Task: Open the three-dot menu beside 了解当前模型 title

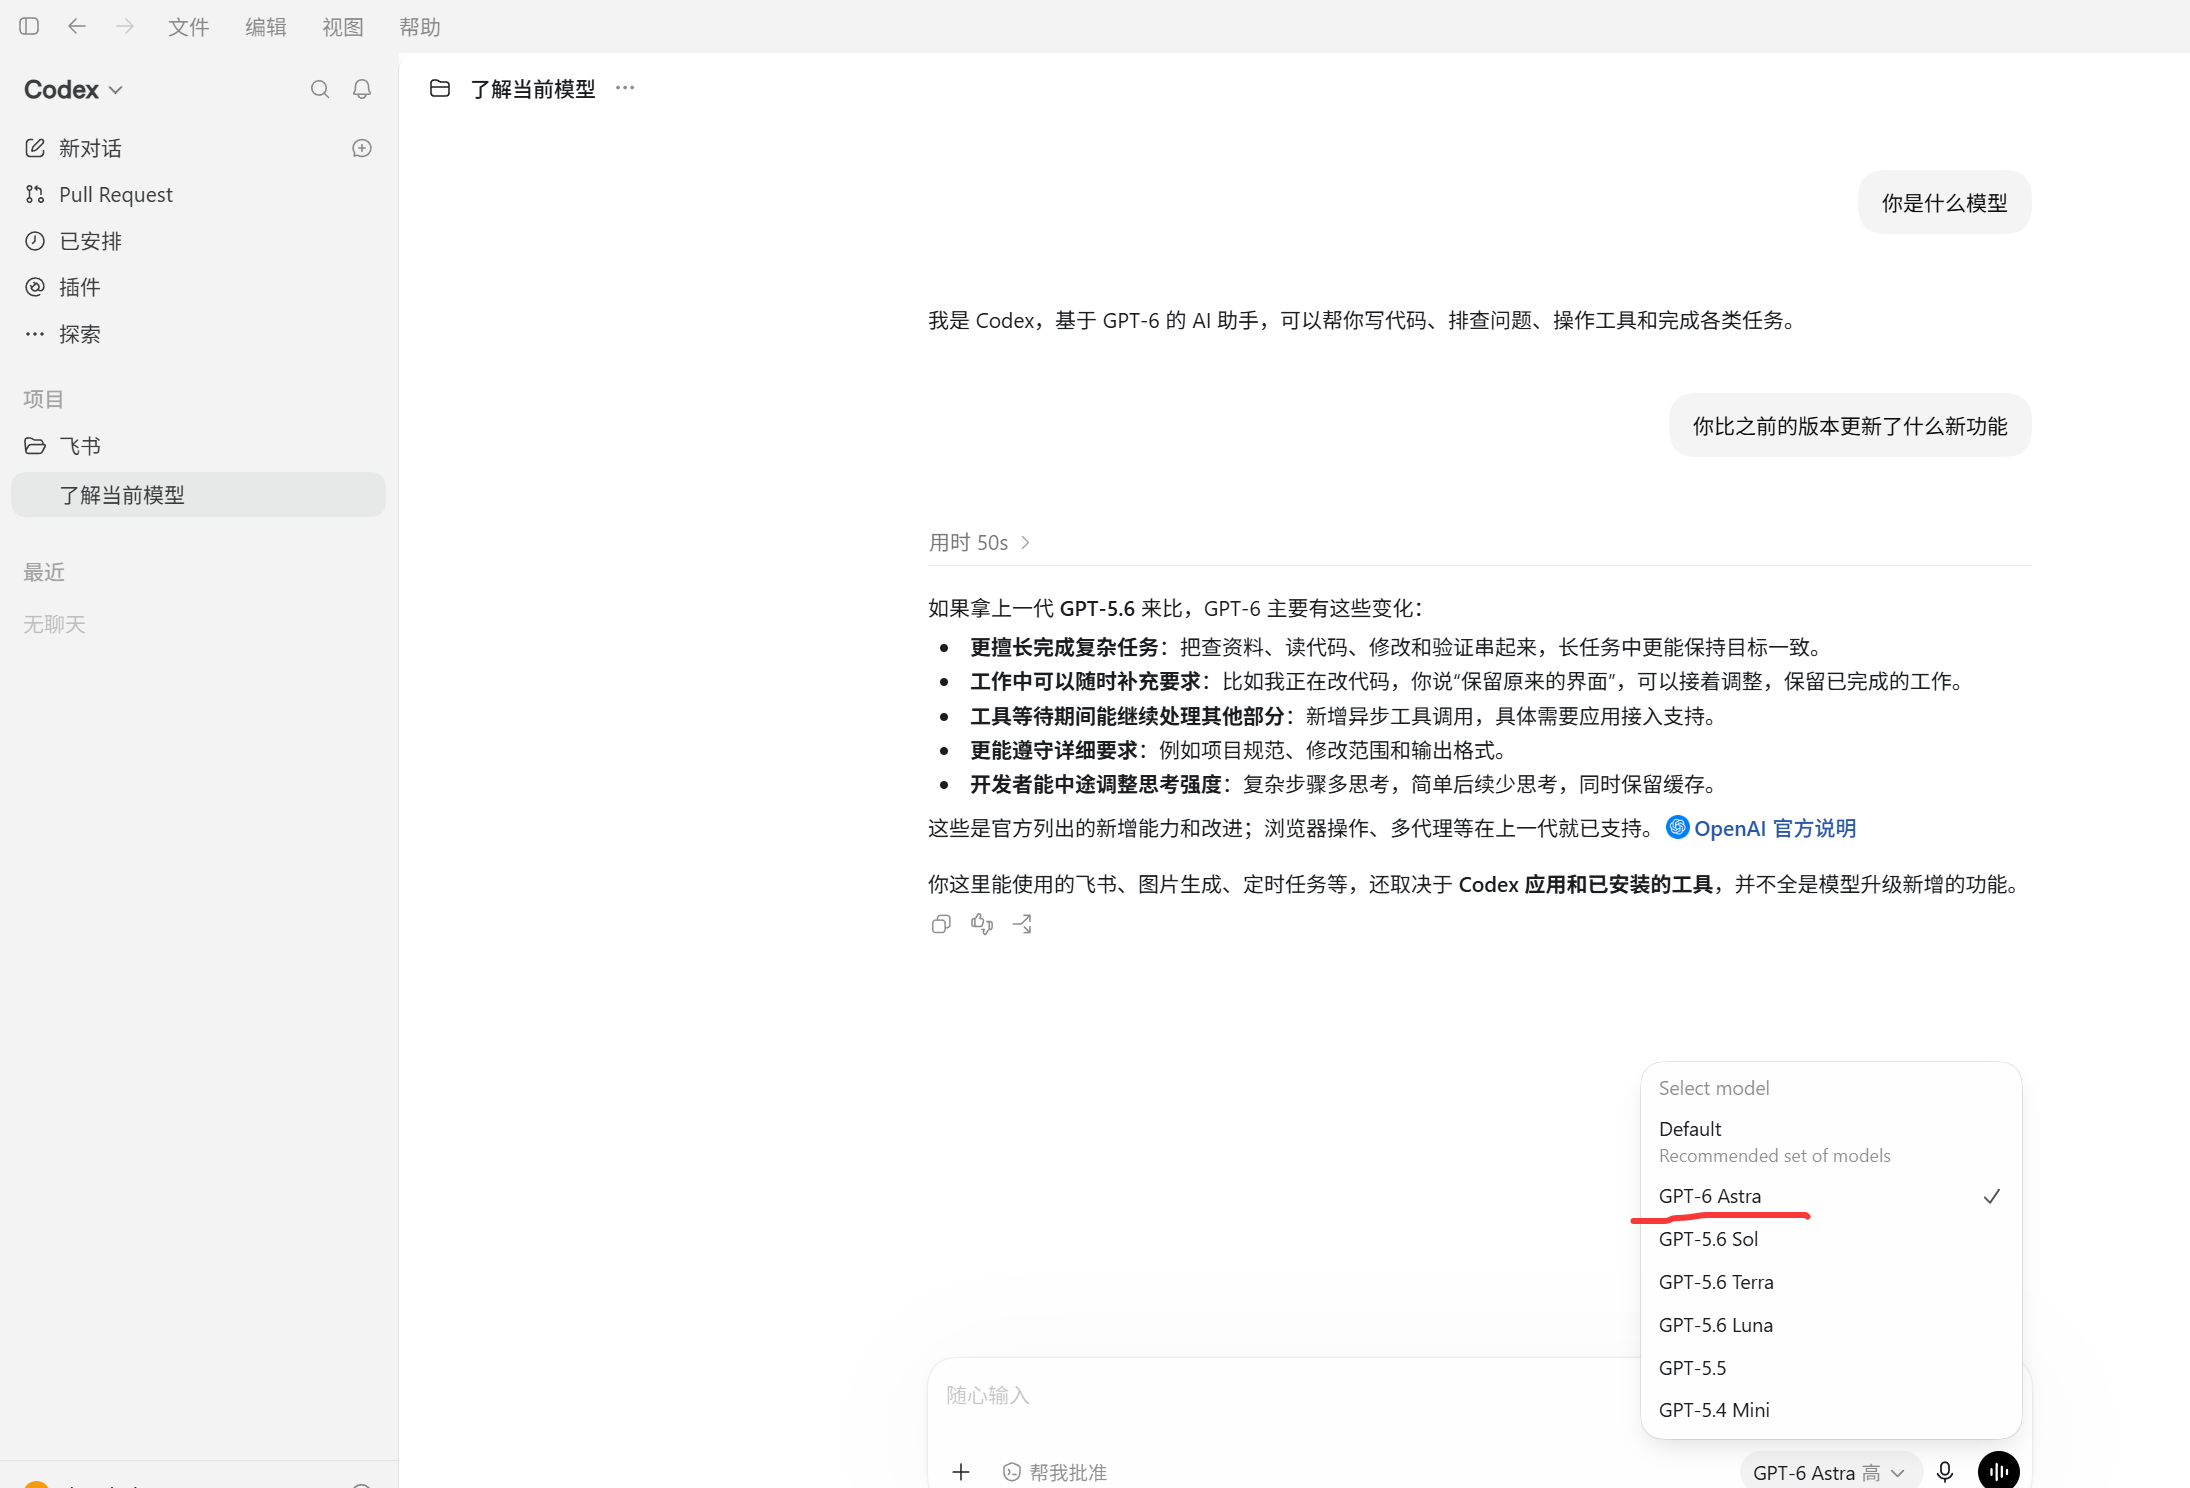Action: 625,88
